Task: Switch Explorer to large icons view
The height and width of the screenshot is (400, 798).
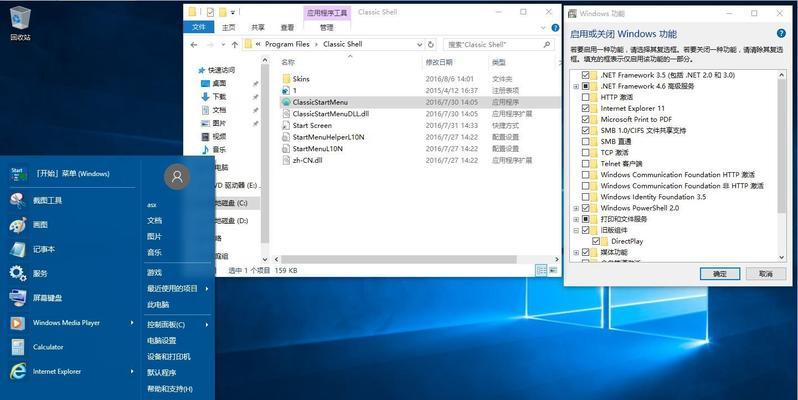Action: coord(553,270)
